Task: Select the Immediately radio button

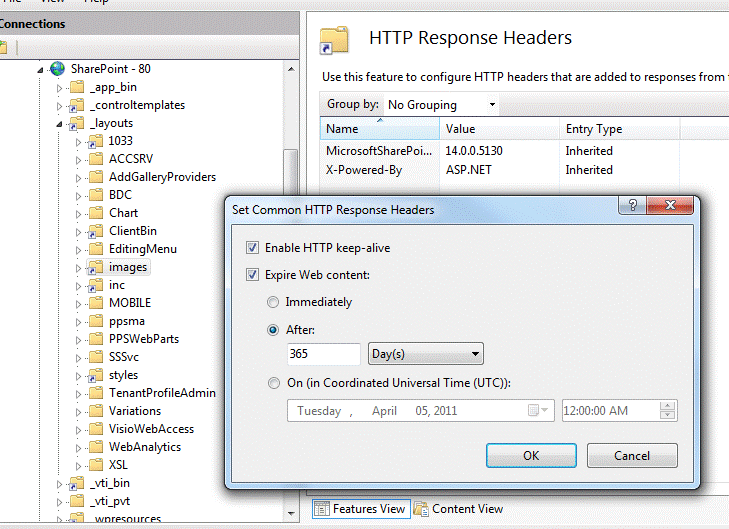Action: 273,302
